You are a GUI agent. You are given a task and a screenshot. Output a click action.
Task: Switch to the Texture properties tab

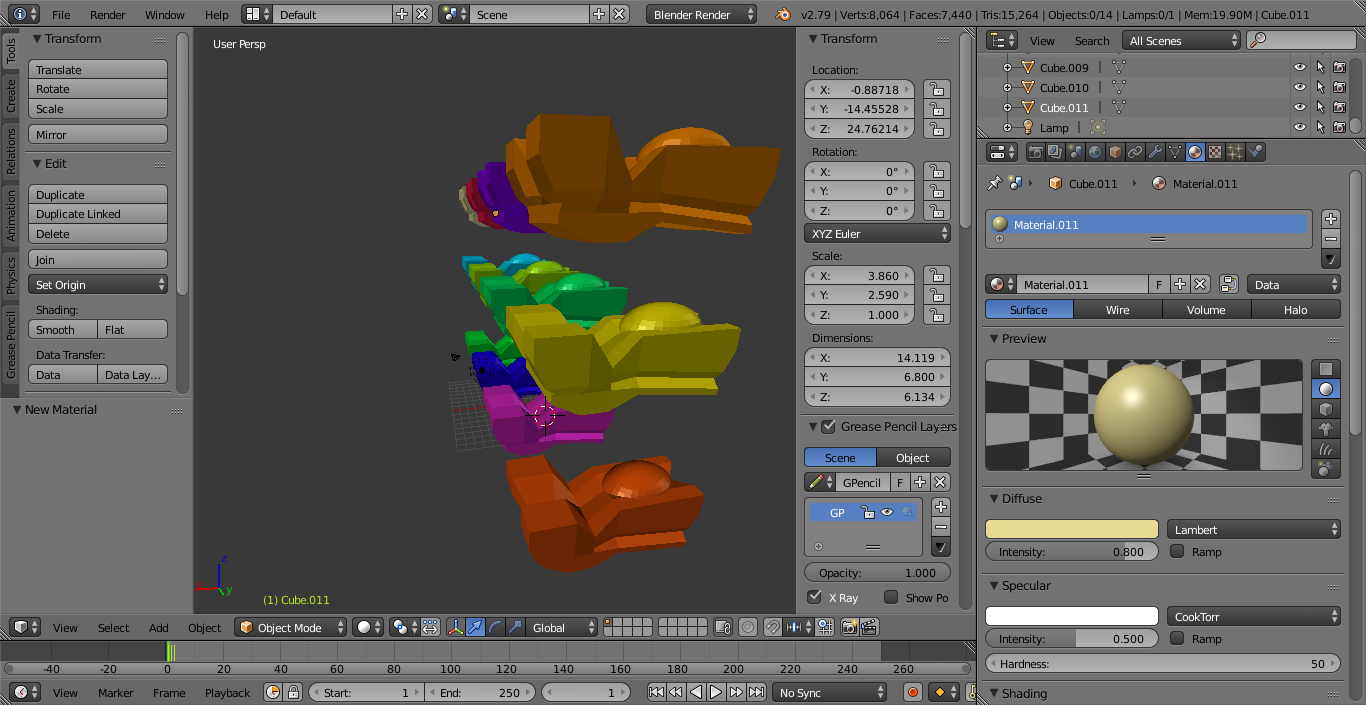(1215, 152)
